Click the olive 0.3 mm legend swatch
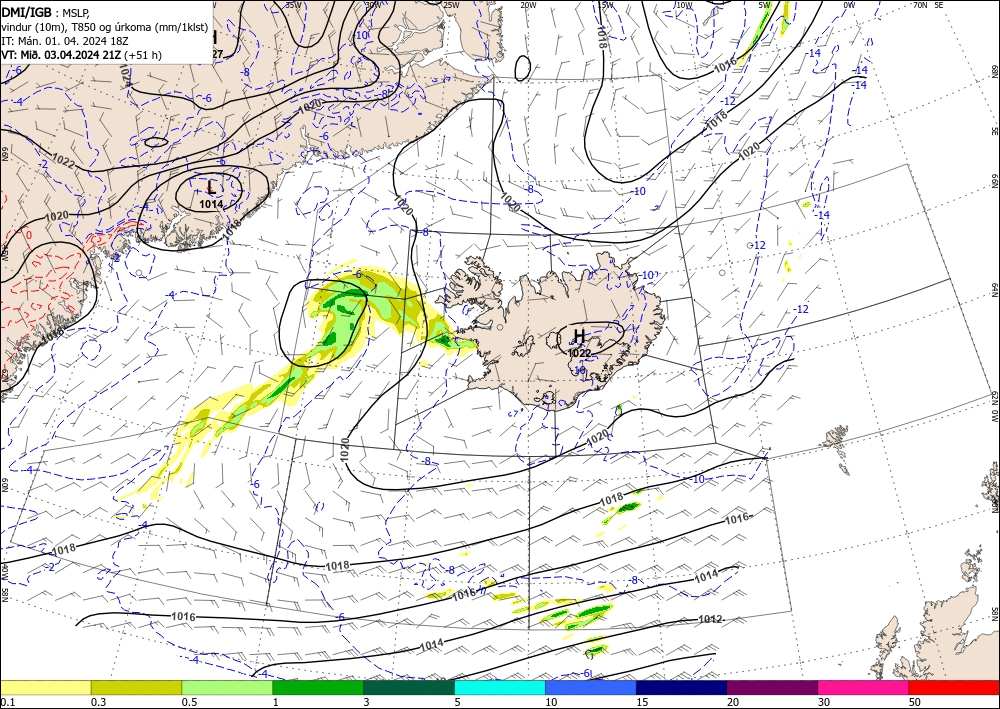Image resolution: width=1000 pixels, height=709 pixels. coord(136,687)
